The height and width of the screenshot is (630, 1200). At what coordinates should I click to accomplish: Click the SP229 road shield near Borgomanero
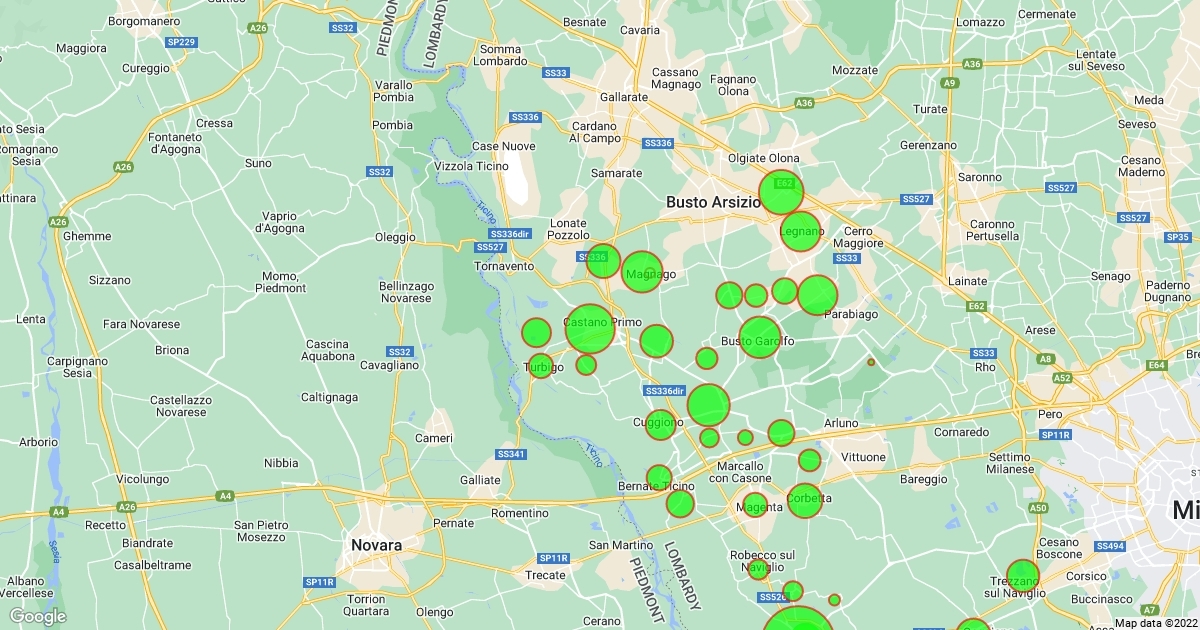182,42
